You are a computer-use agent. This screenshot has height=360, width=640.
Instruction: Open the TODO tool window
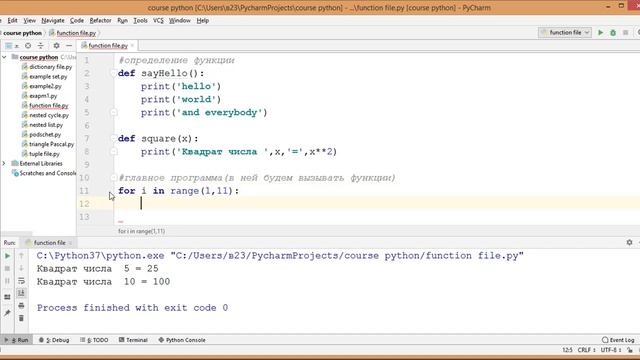click(94, 340)
